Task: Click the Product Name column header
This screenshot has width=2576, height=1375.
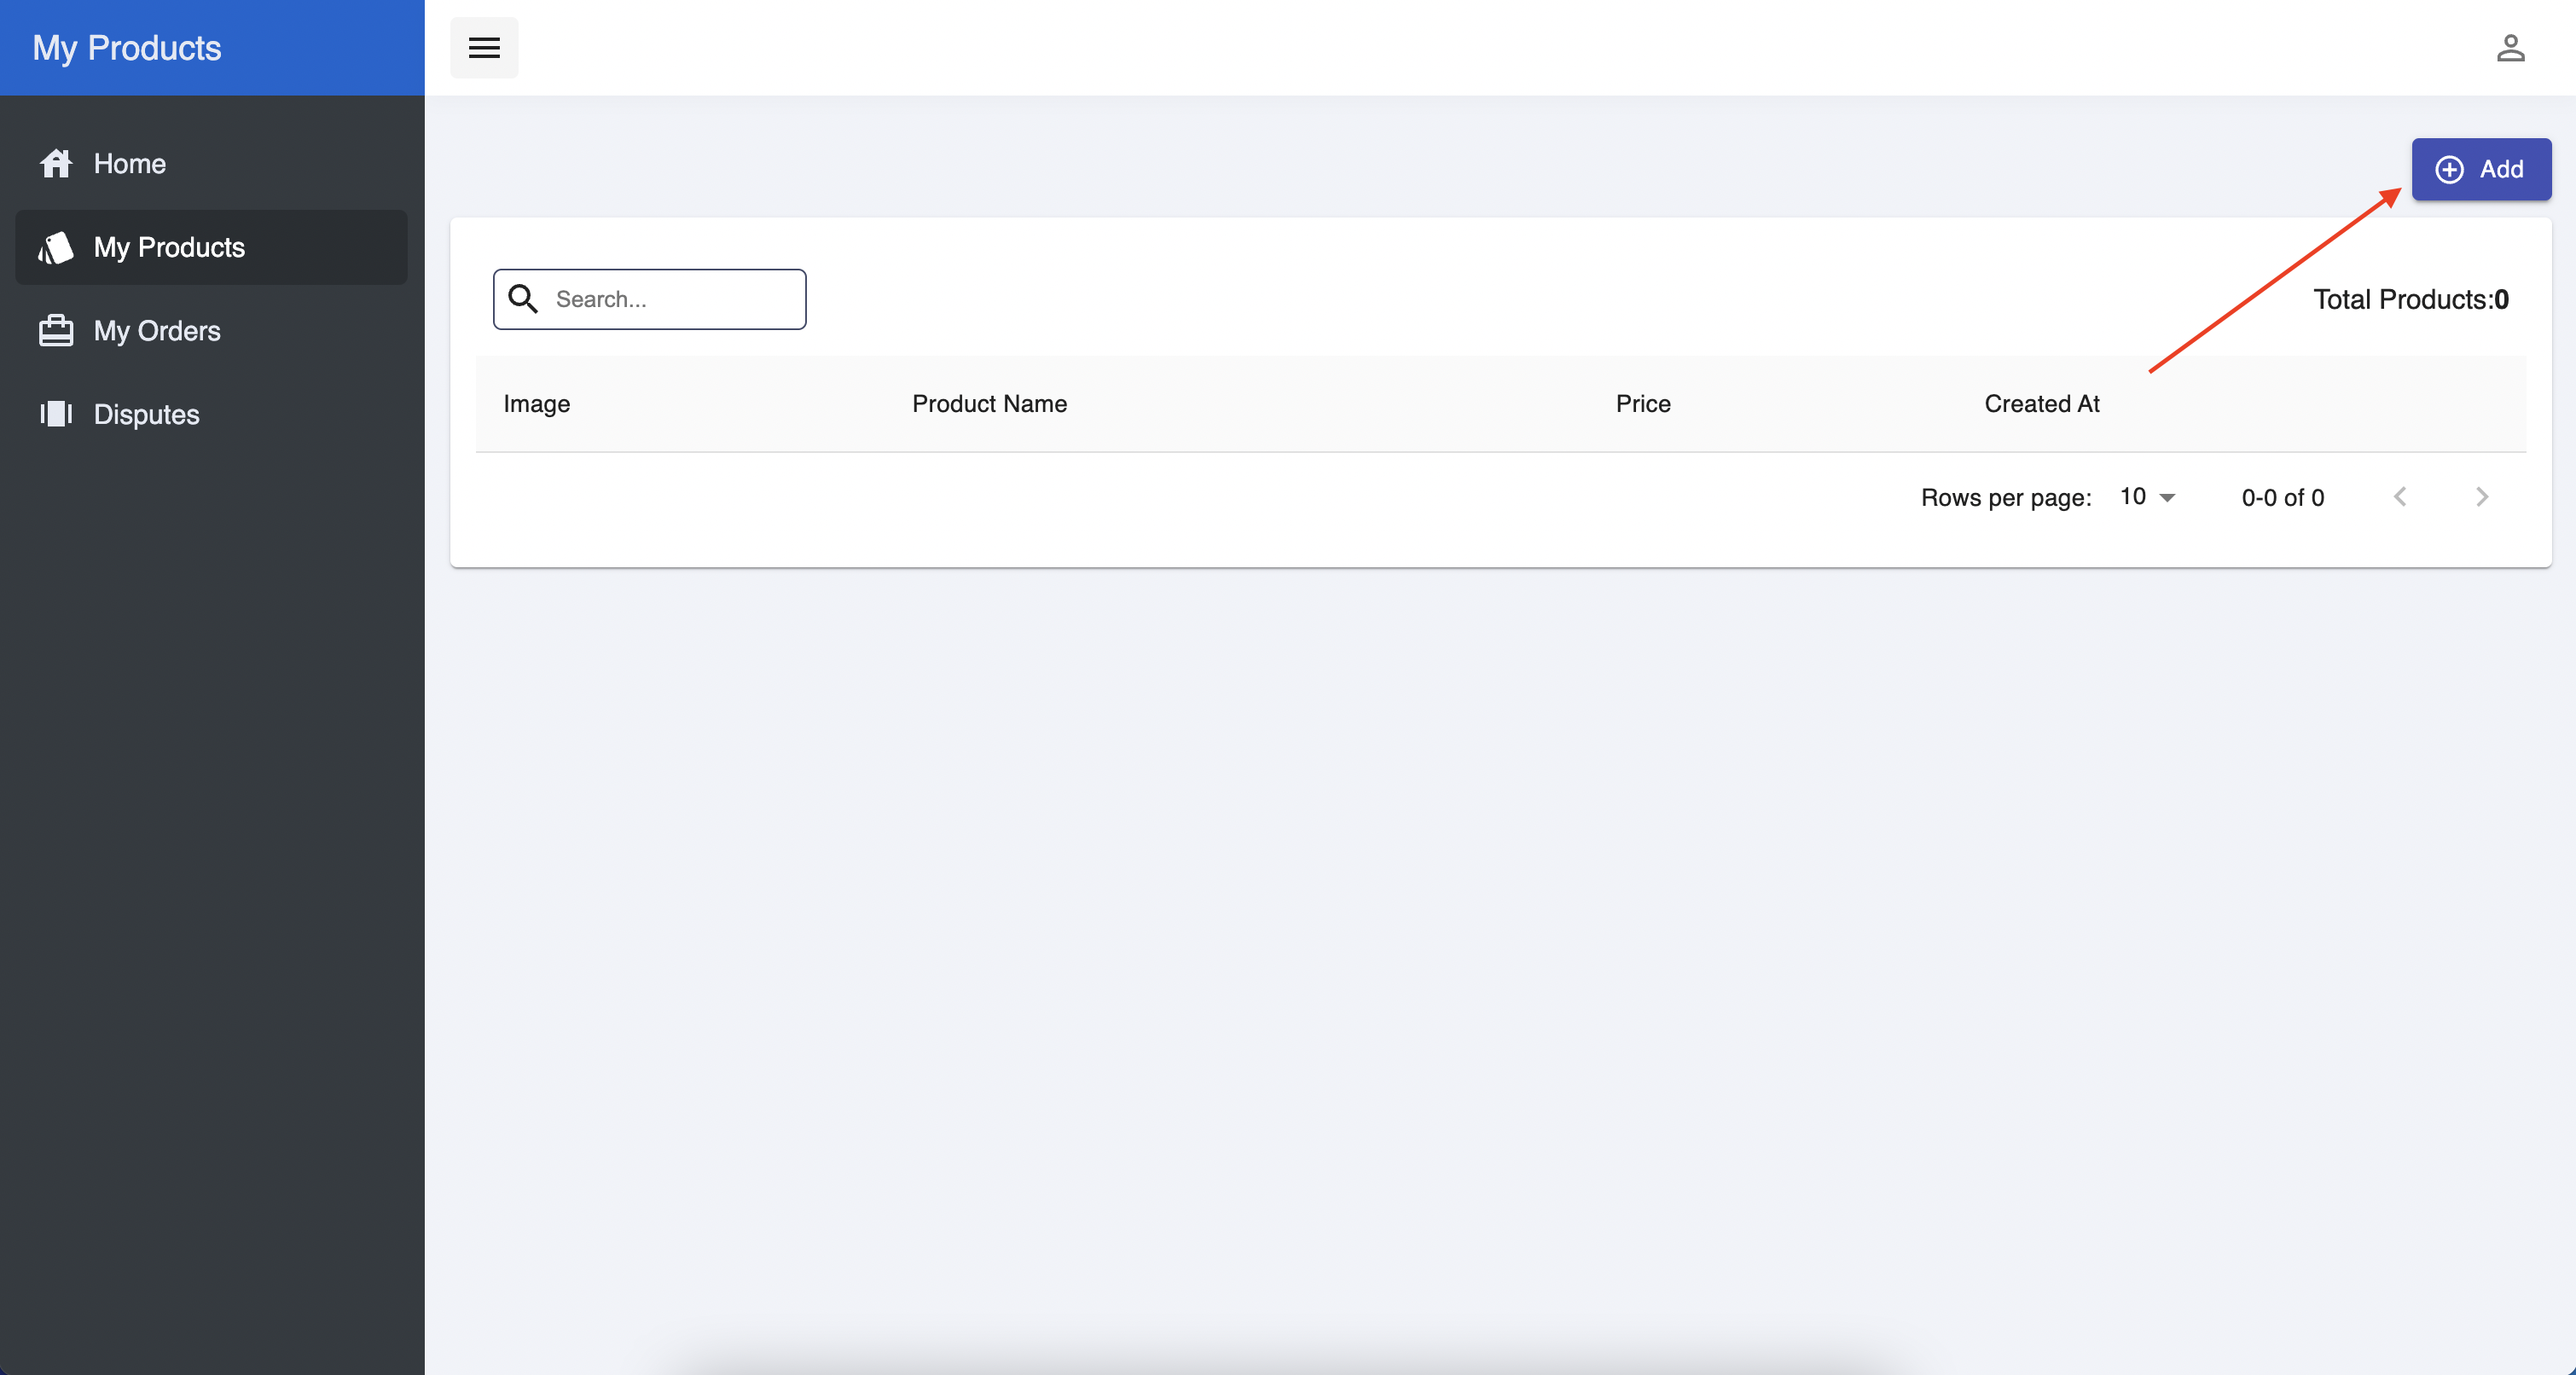Action: 989,404
